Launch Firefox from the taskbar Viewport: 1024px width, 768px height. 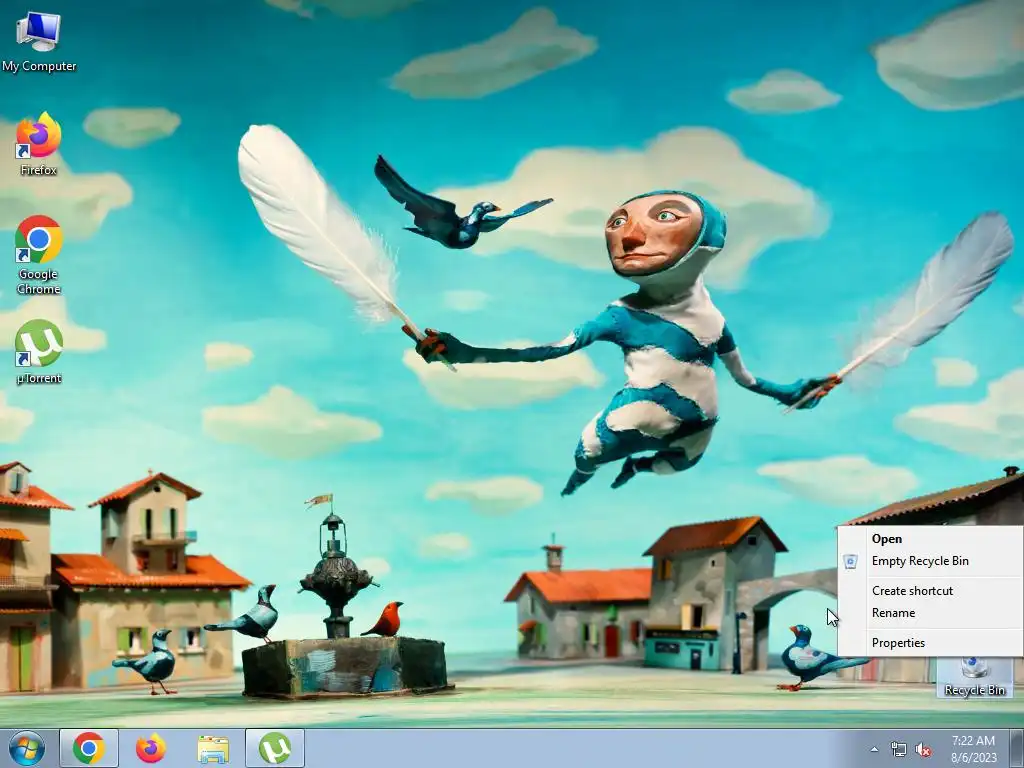pos(151,748)
